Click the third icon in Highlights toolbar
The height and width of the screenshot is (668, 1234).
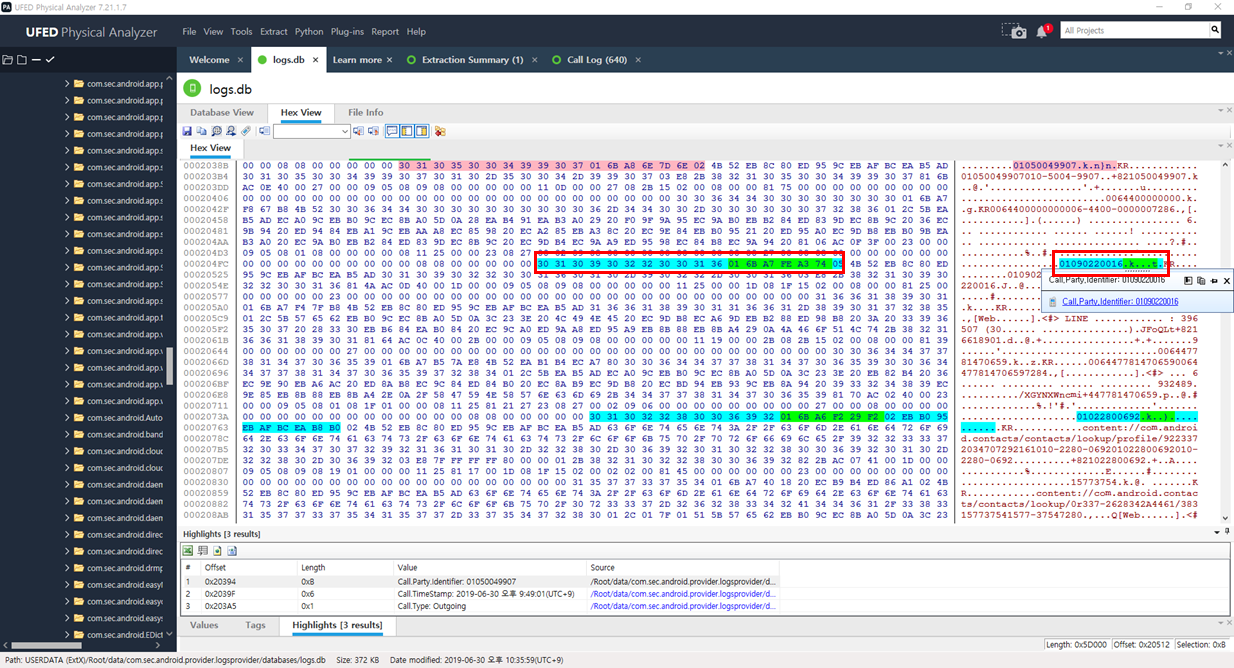217,551
